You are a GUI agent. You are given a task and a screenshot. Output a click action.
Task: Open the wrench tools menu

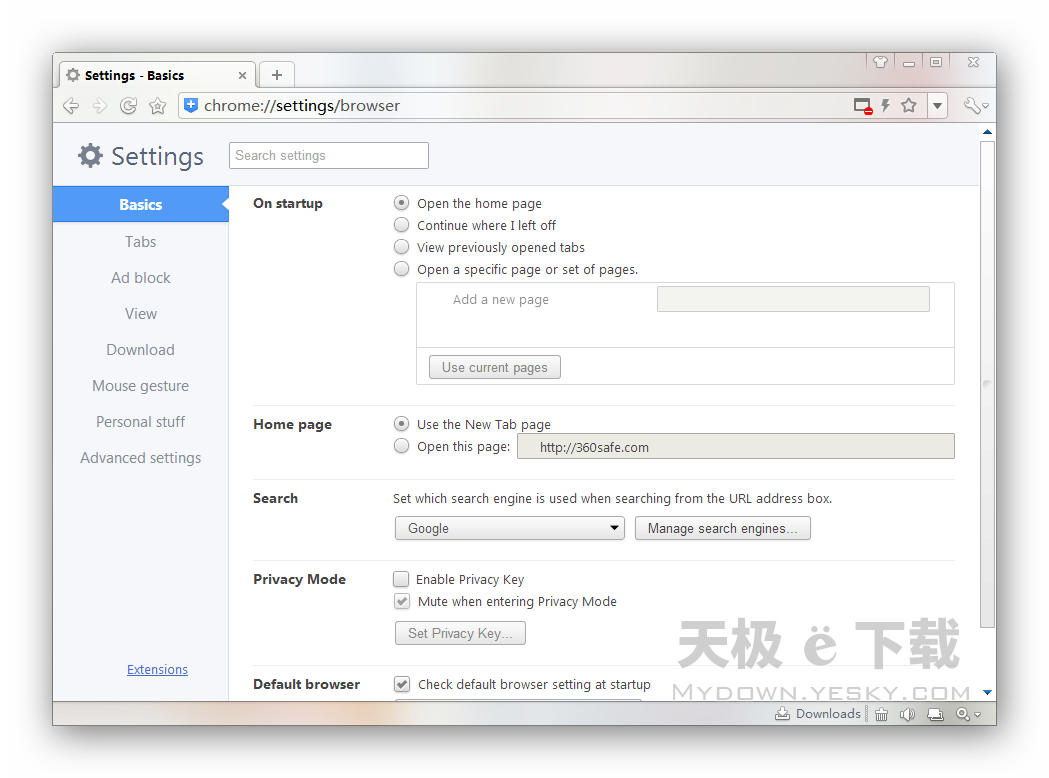975,106
